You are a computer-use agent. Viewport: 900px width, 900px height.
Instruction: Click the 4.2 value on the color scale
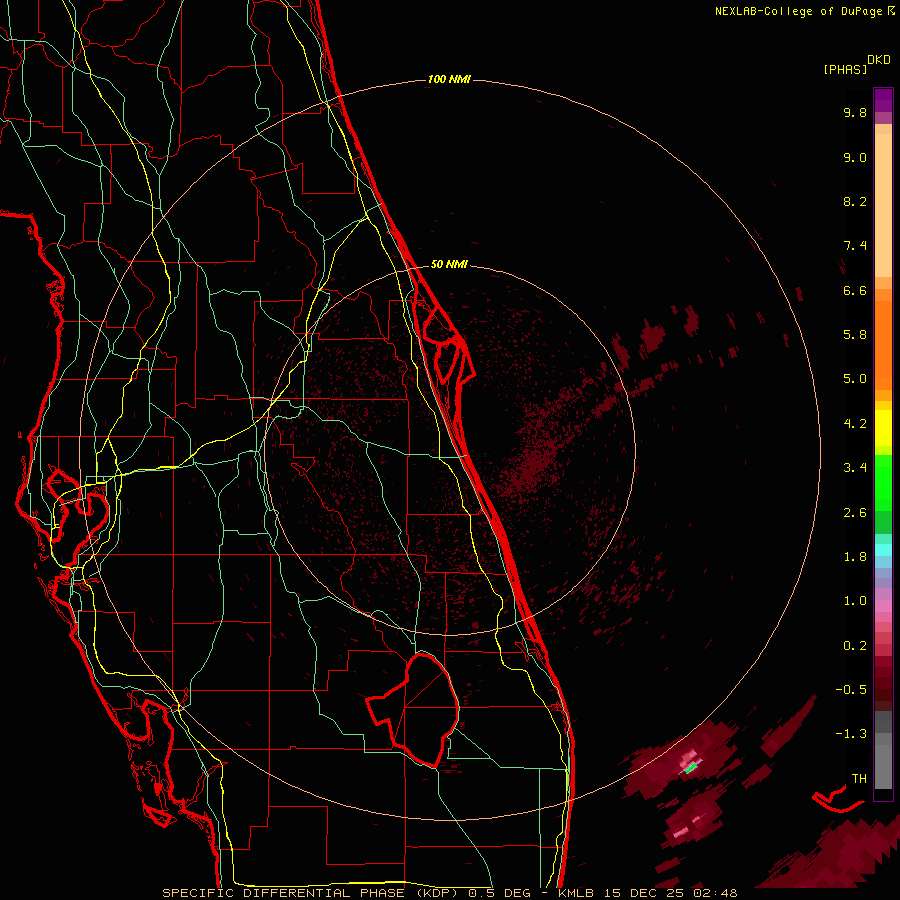tap(855, 424)
